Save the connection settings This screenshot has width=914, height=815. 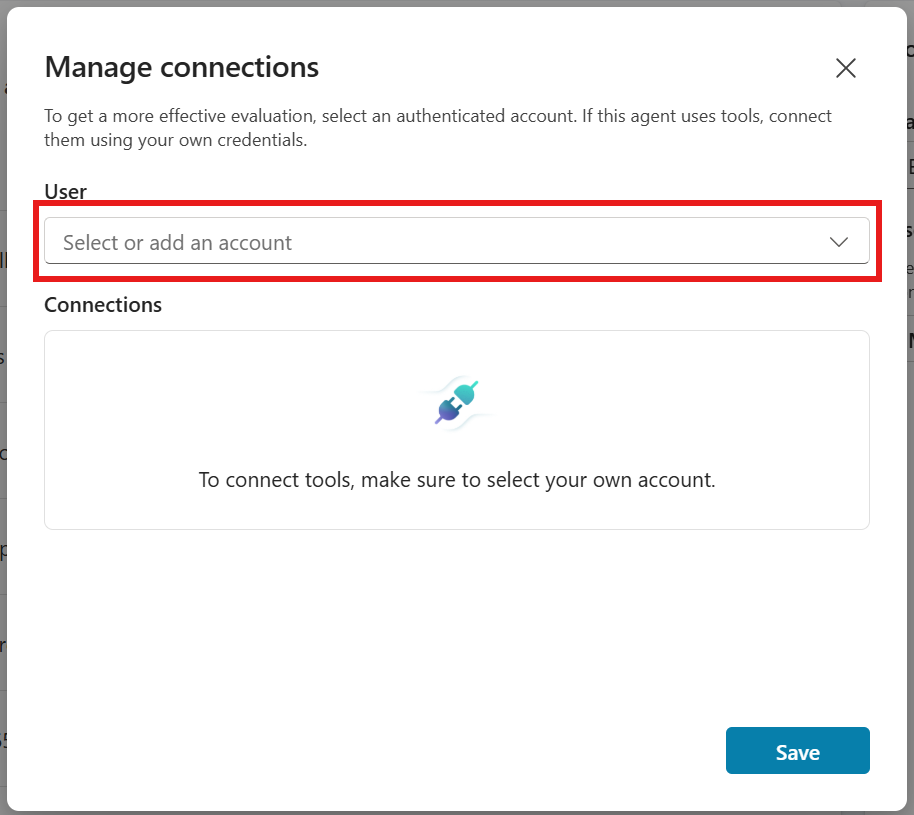797,751
